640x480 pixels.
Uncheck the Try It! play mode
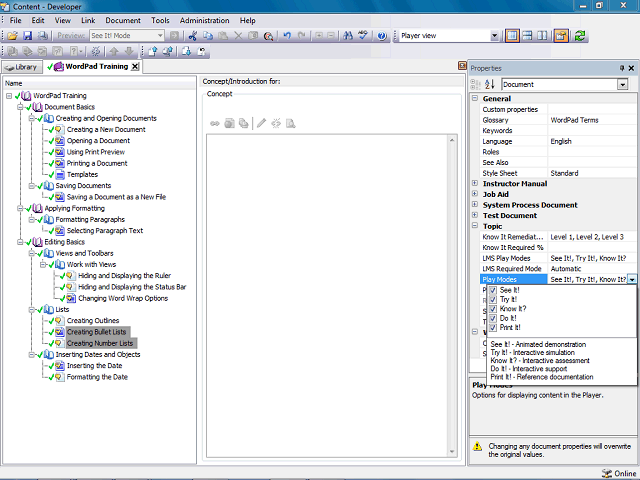(x=493, y=300)
